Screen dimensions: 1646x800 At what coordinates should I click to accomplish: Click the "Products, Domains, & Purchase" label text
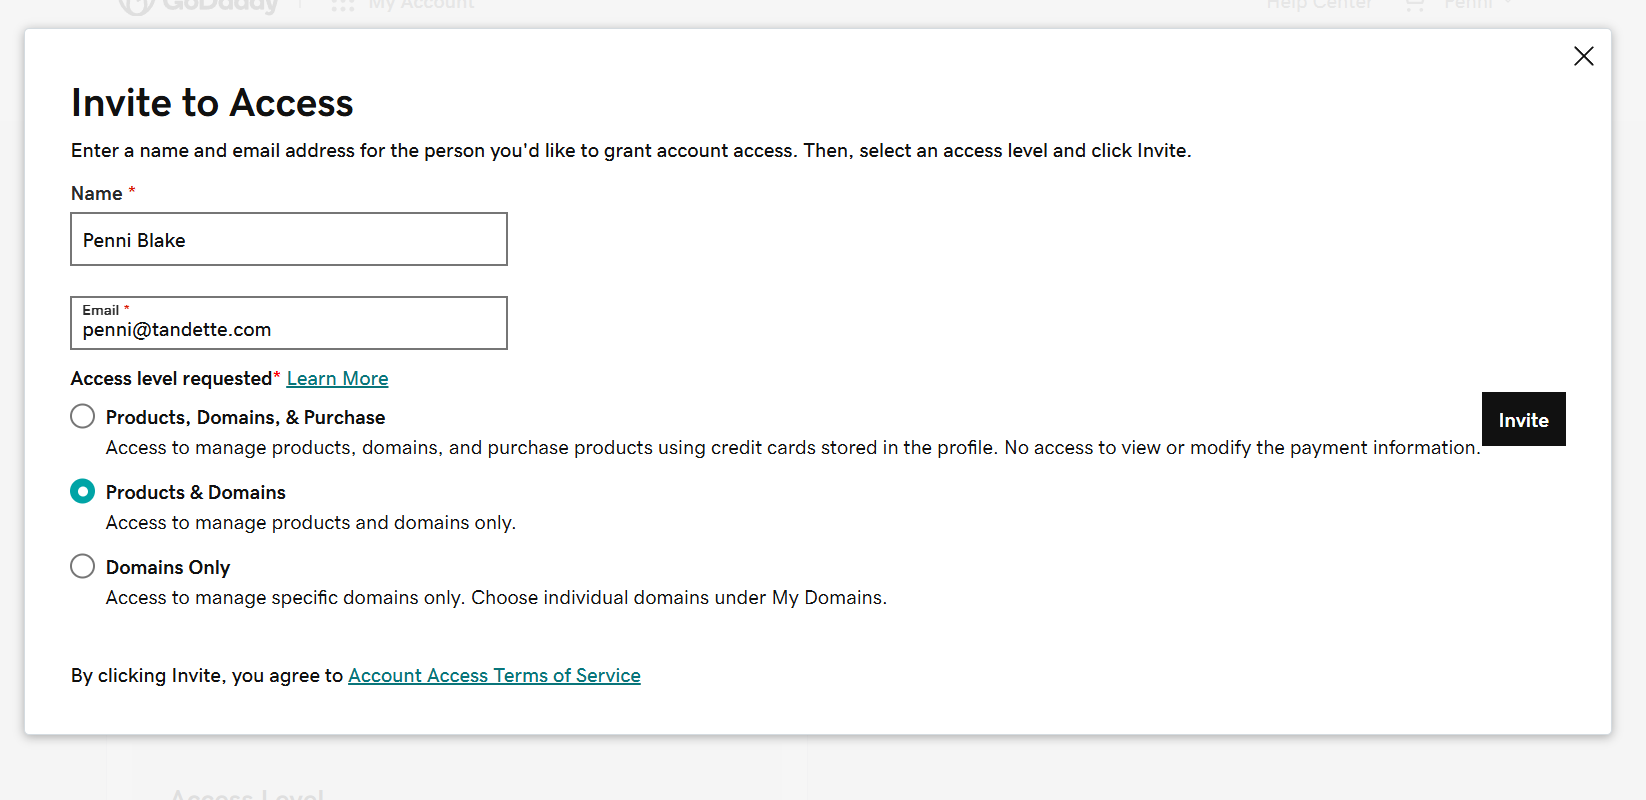click(x=245, y=418)
